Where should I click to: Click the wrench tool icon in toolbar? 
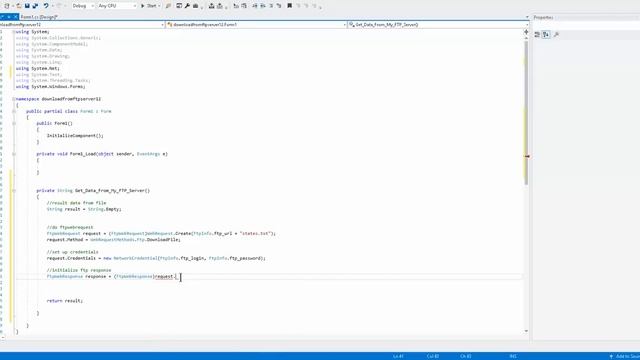tap(187, 6)
